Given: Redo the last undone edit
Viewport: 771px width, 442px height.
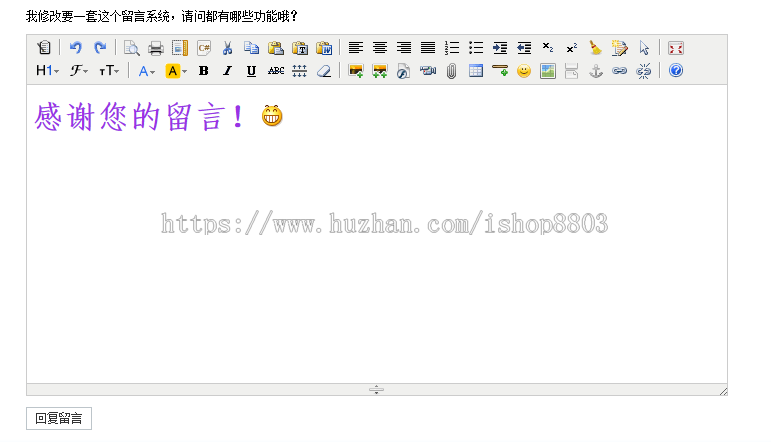Looking at the screenshot, I should pos(100,48).
